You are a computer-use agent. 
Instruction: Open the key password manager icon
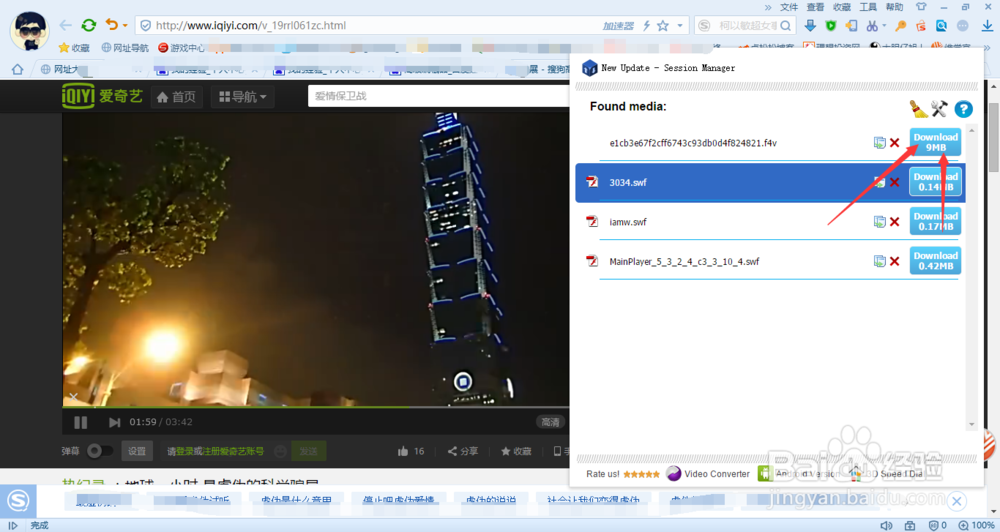pyautogui.click(x=901, y=26)
